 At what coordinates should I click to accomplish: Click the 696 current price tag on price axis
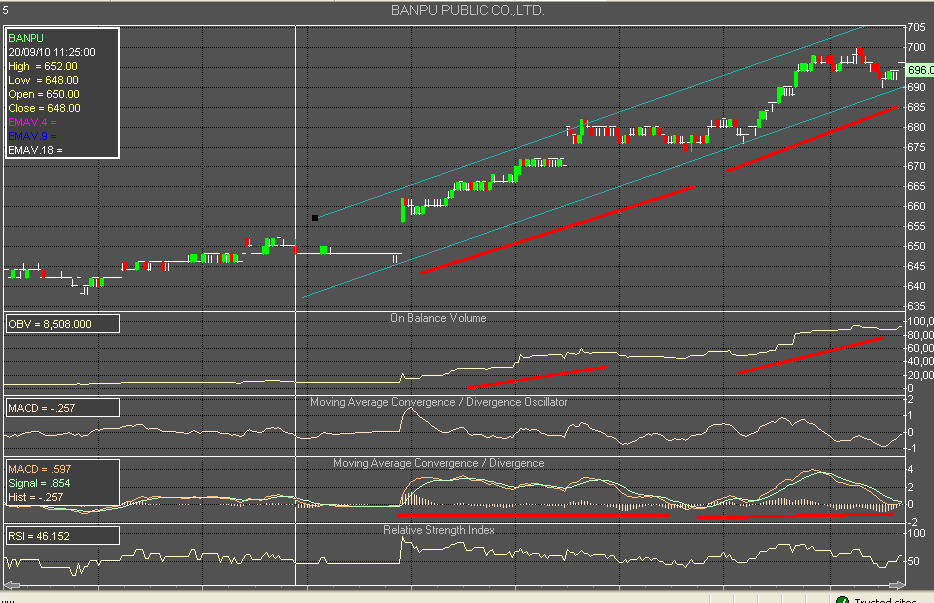[920, 70]
